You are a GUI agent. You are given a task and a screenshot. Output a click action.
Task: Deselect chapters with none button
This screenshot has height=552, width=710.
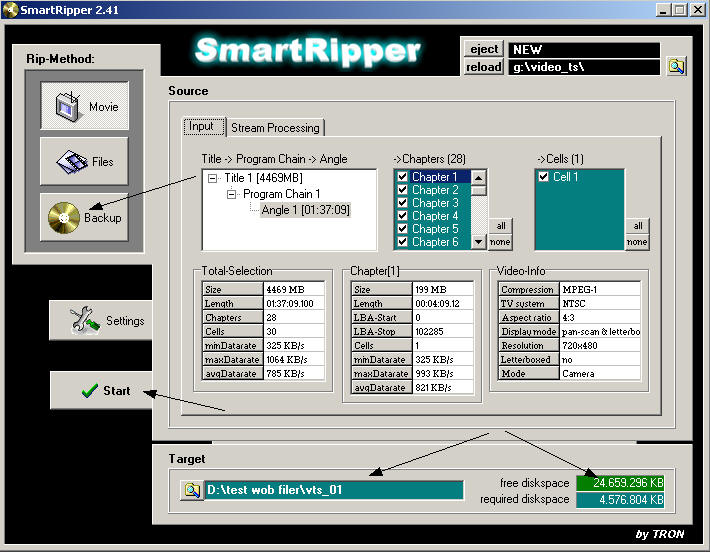[x=500, y=242]
